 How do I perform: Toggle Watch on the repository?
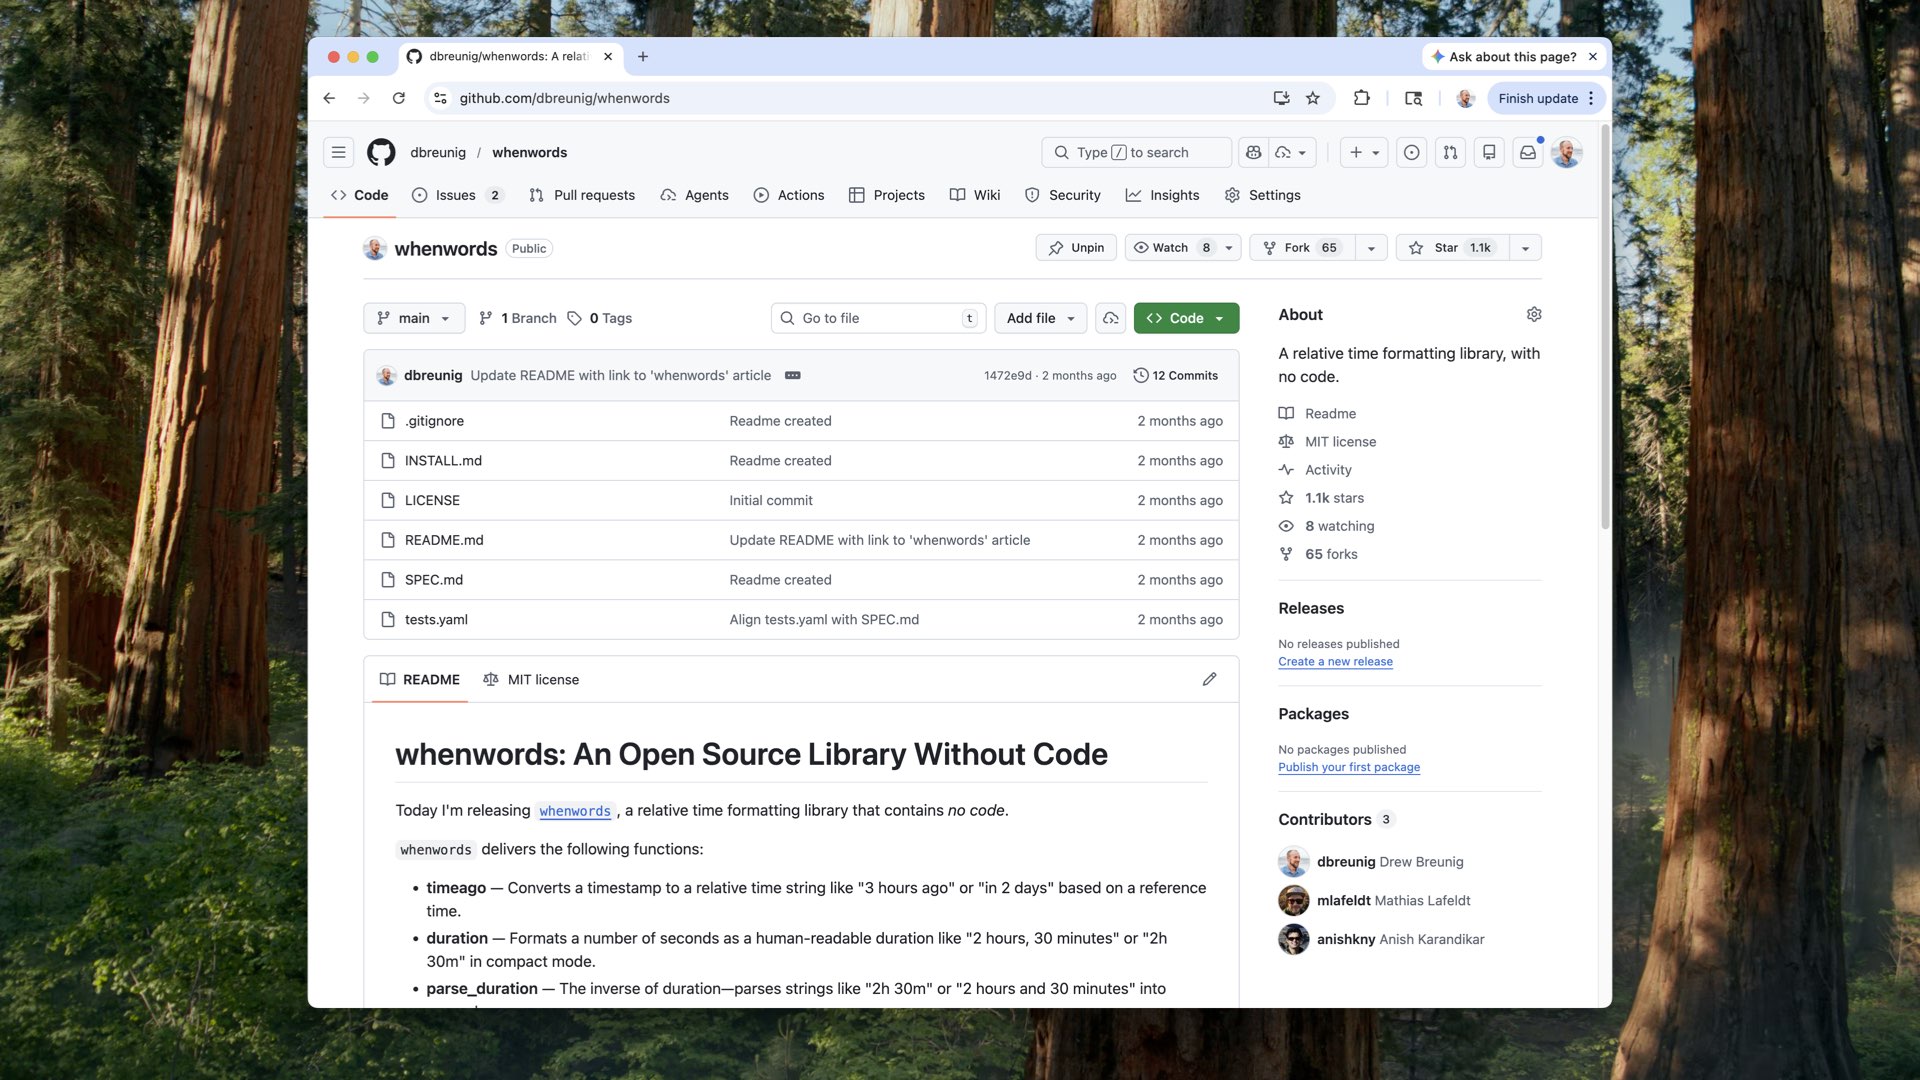[x=1161, y=248]
